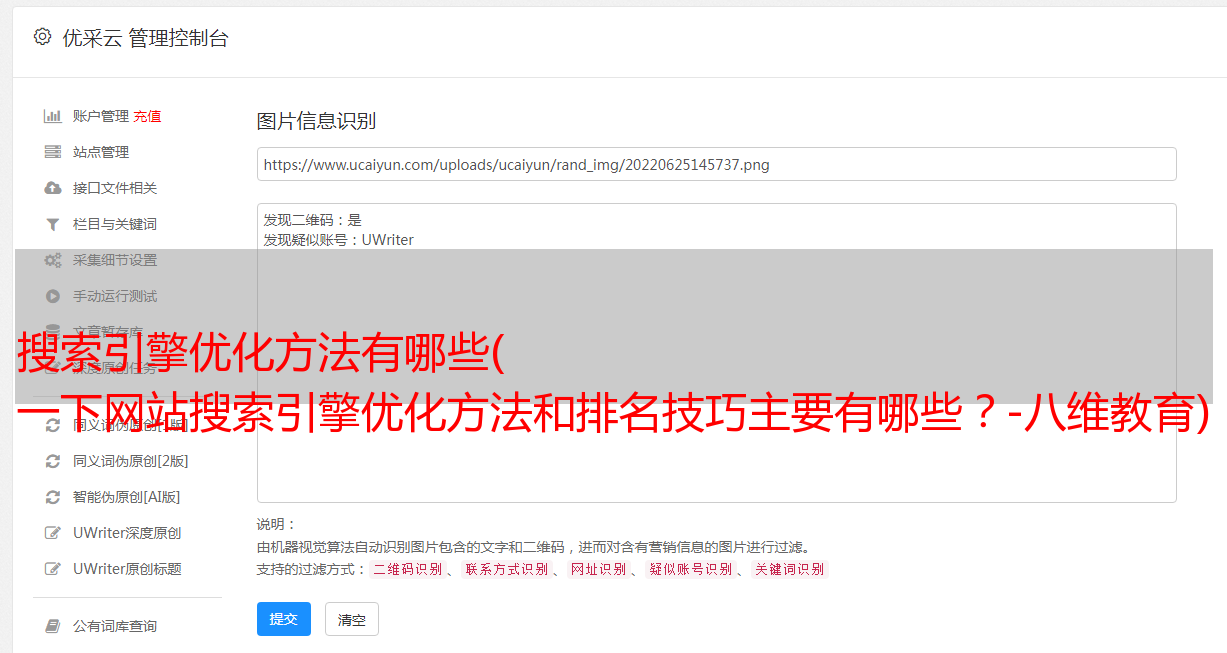Click the cloud upload icon for 接口文件相关
The height and width of the screenshot is (653, 1227).
pyautogui.click(x=53, y=188)
